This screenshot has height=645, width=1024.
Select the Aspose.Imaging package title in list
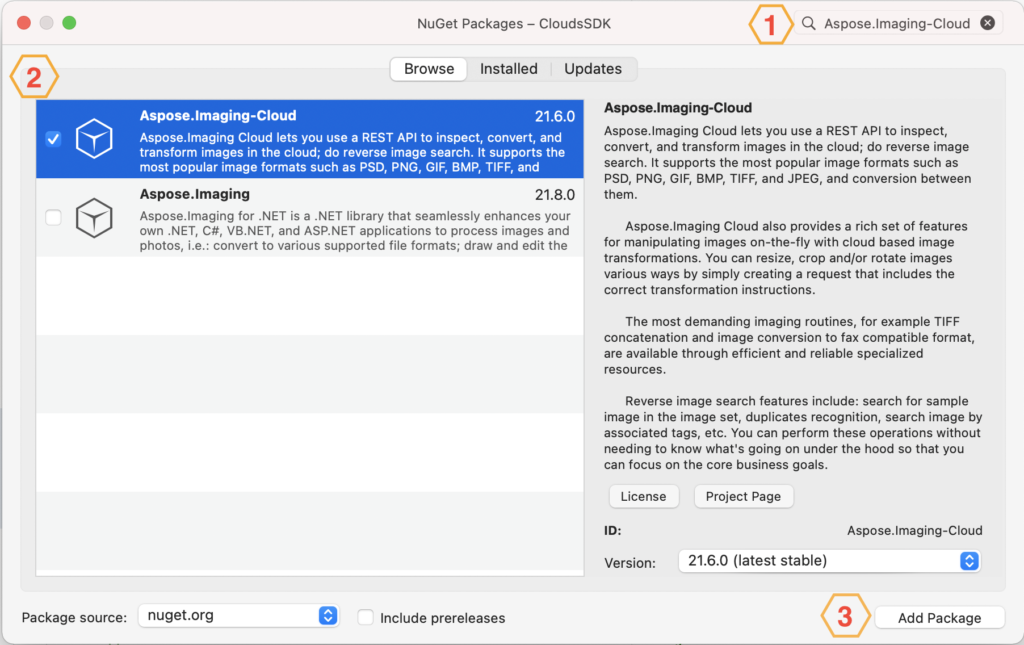[195, 194]
